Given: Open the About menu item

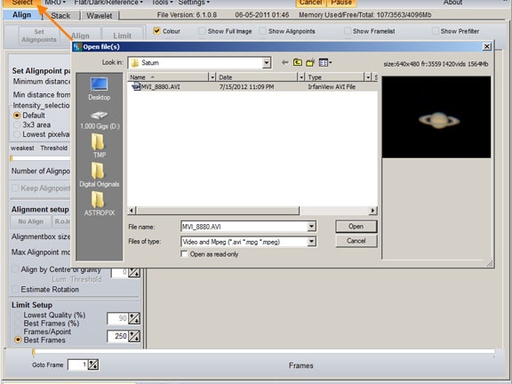Looking at the screenshot, I should pos(452,2).
